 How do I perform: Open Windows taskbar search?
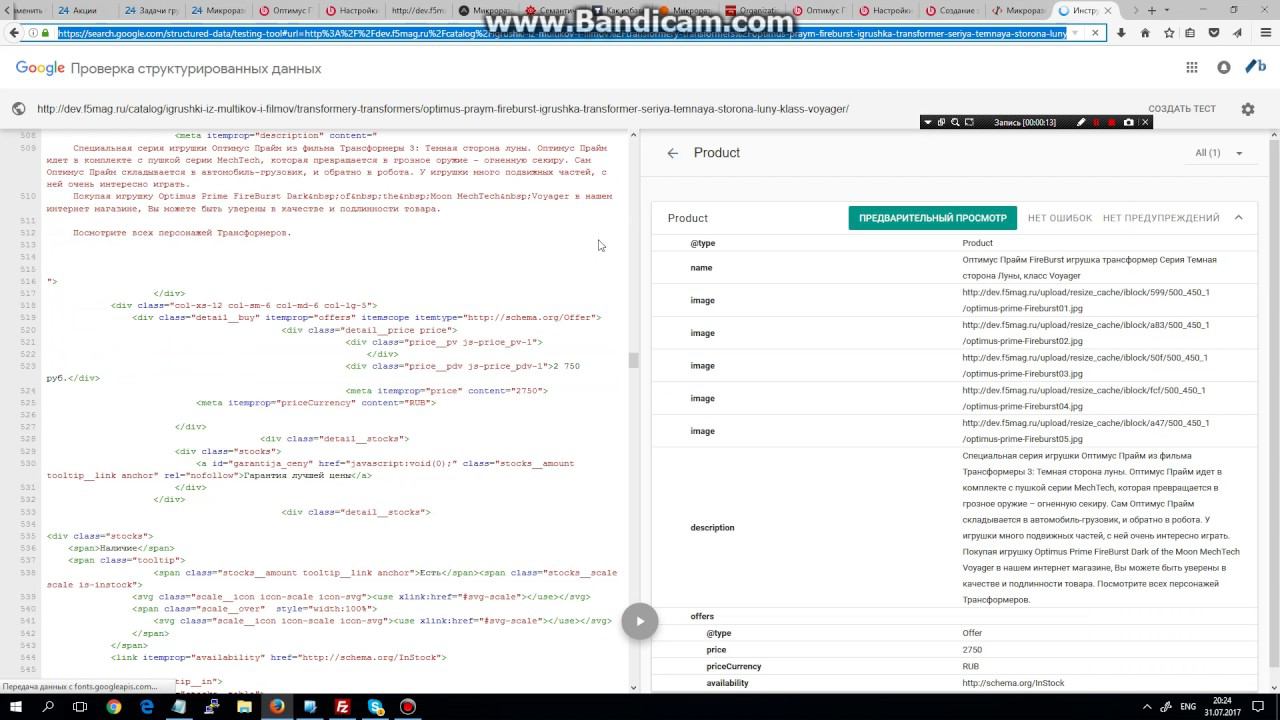(49, 707)
